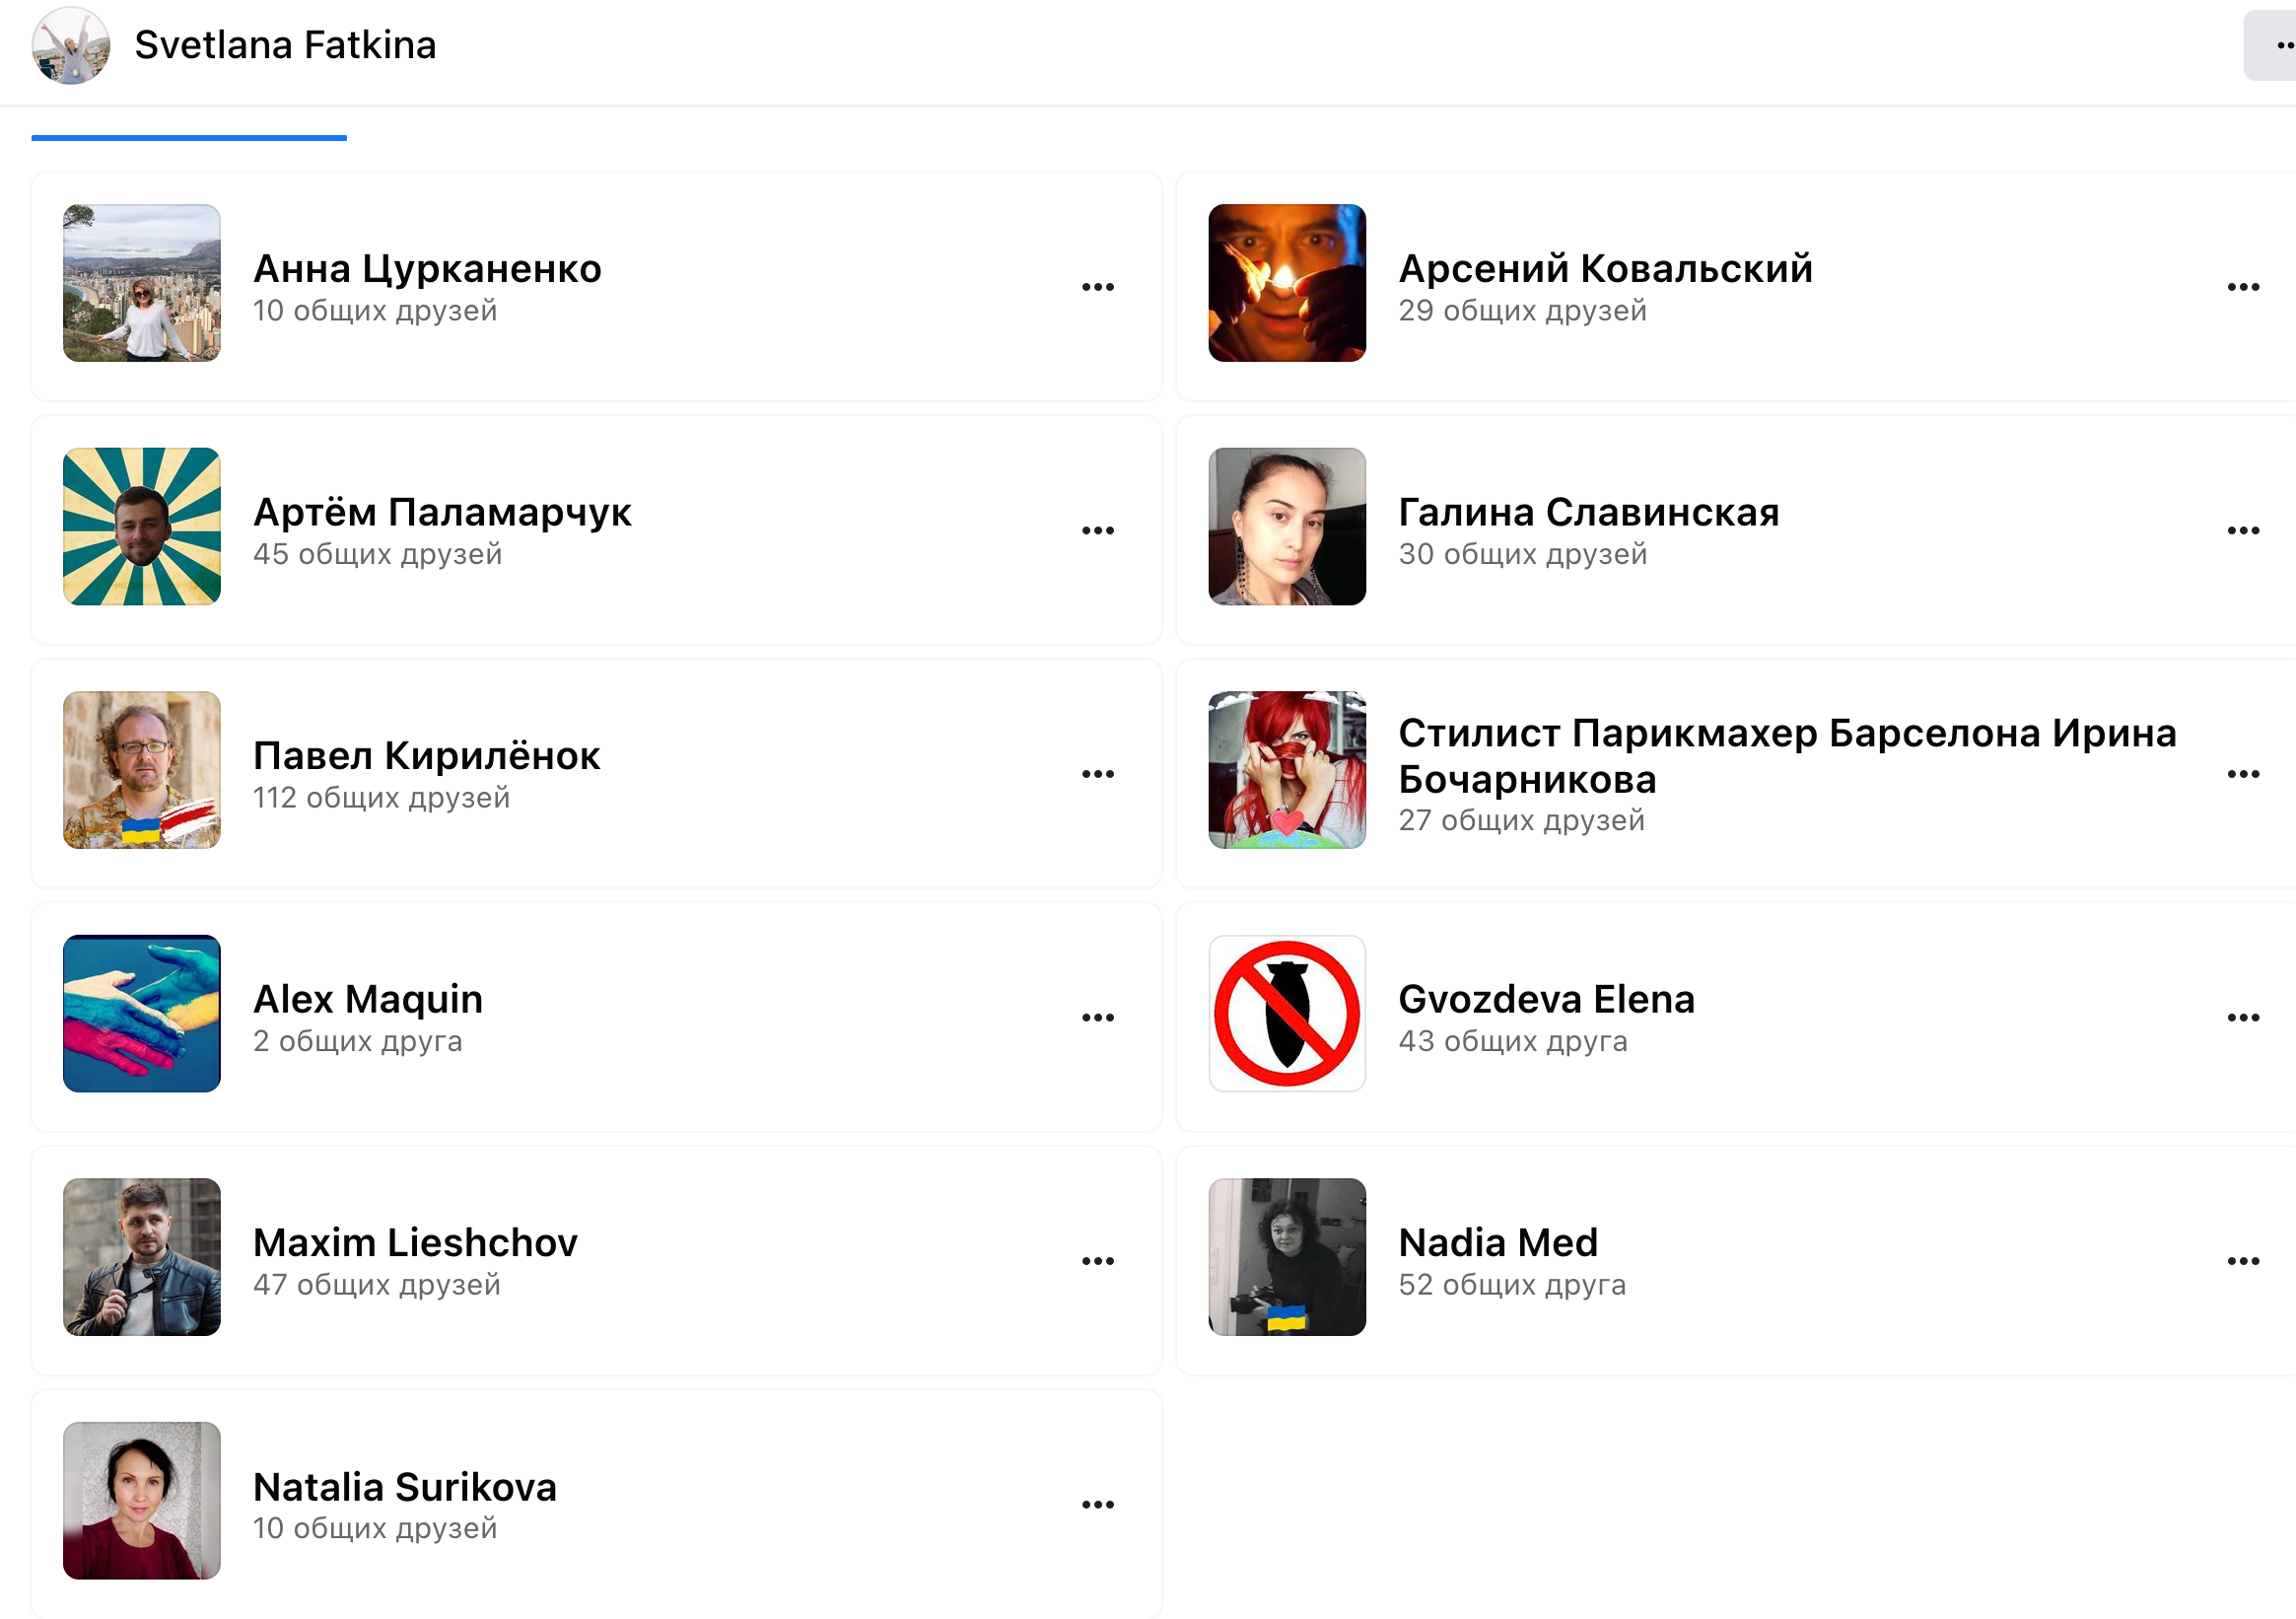
Task: Open Svetlana Fatkina profile options button
Action: (x=2274, y=46)
